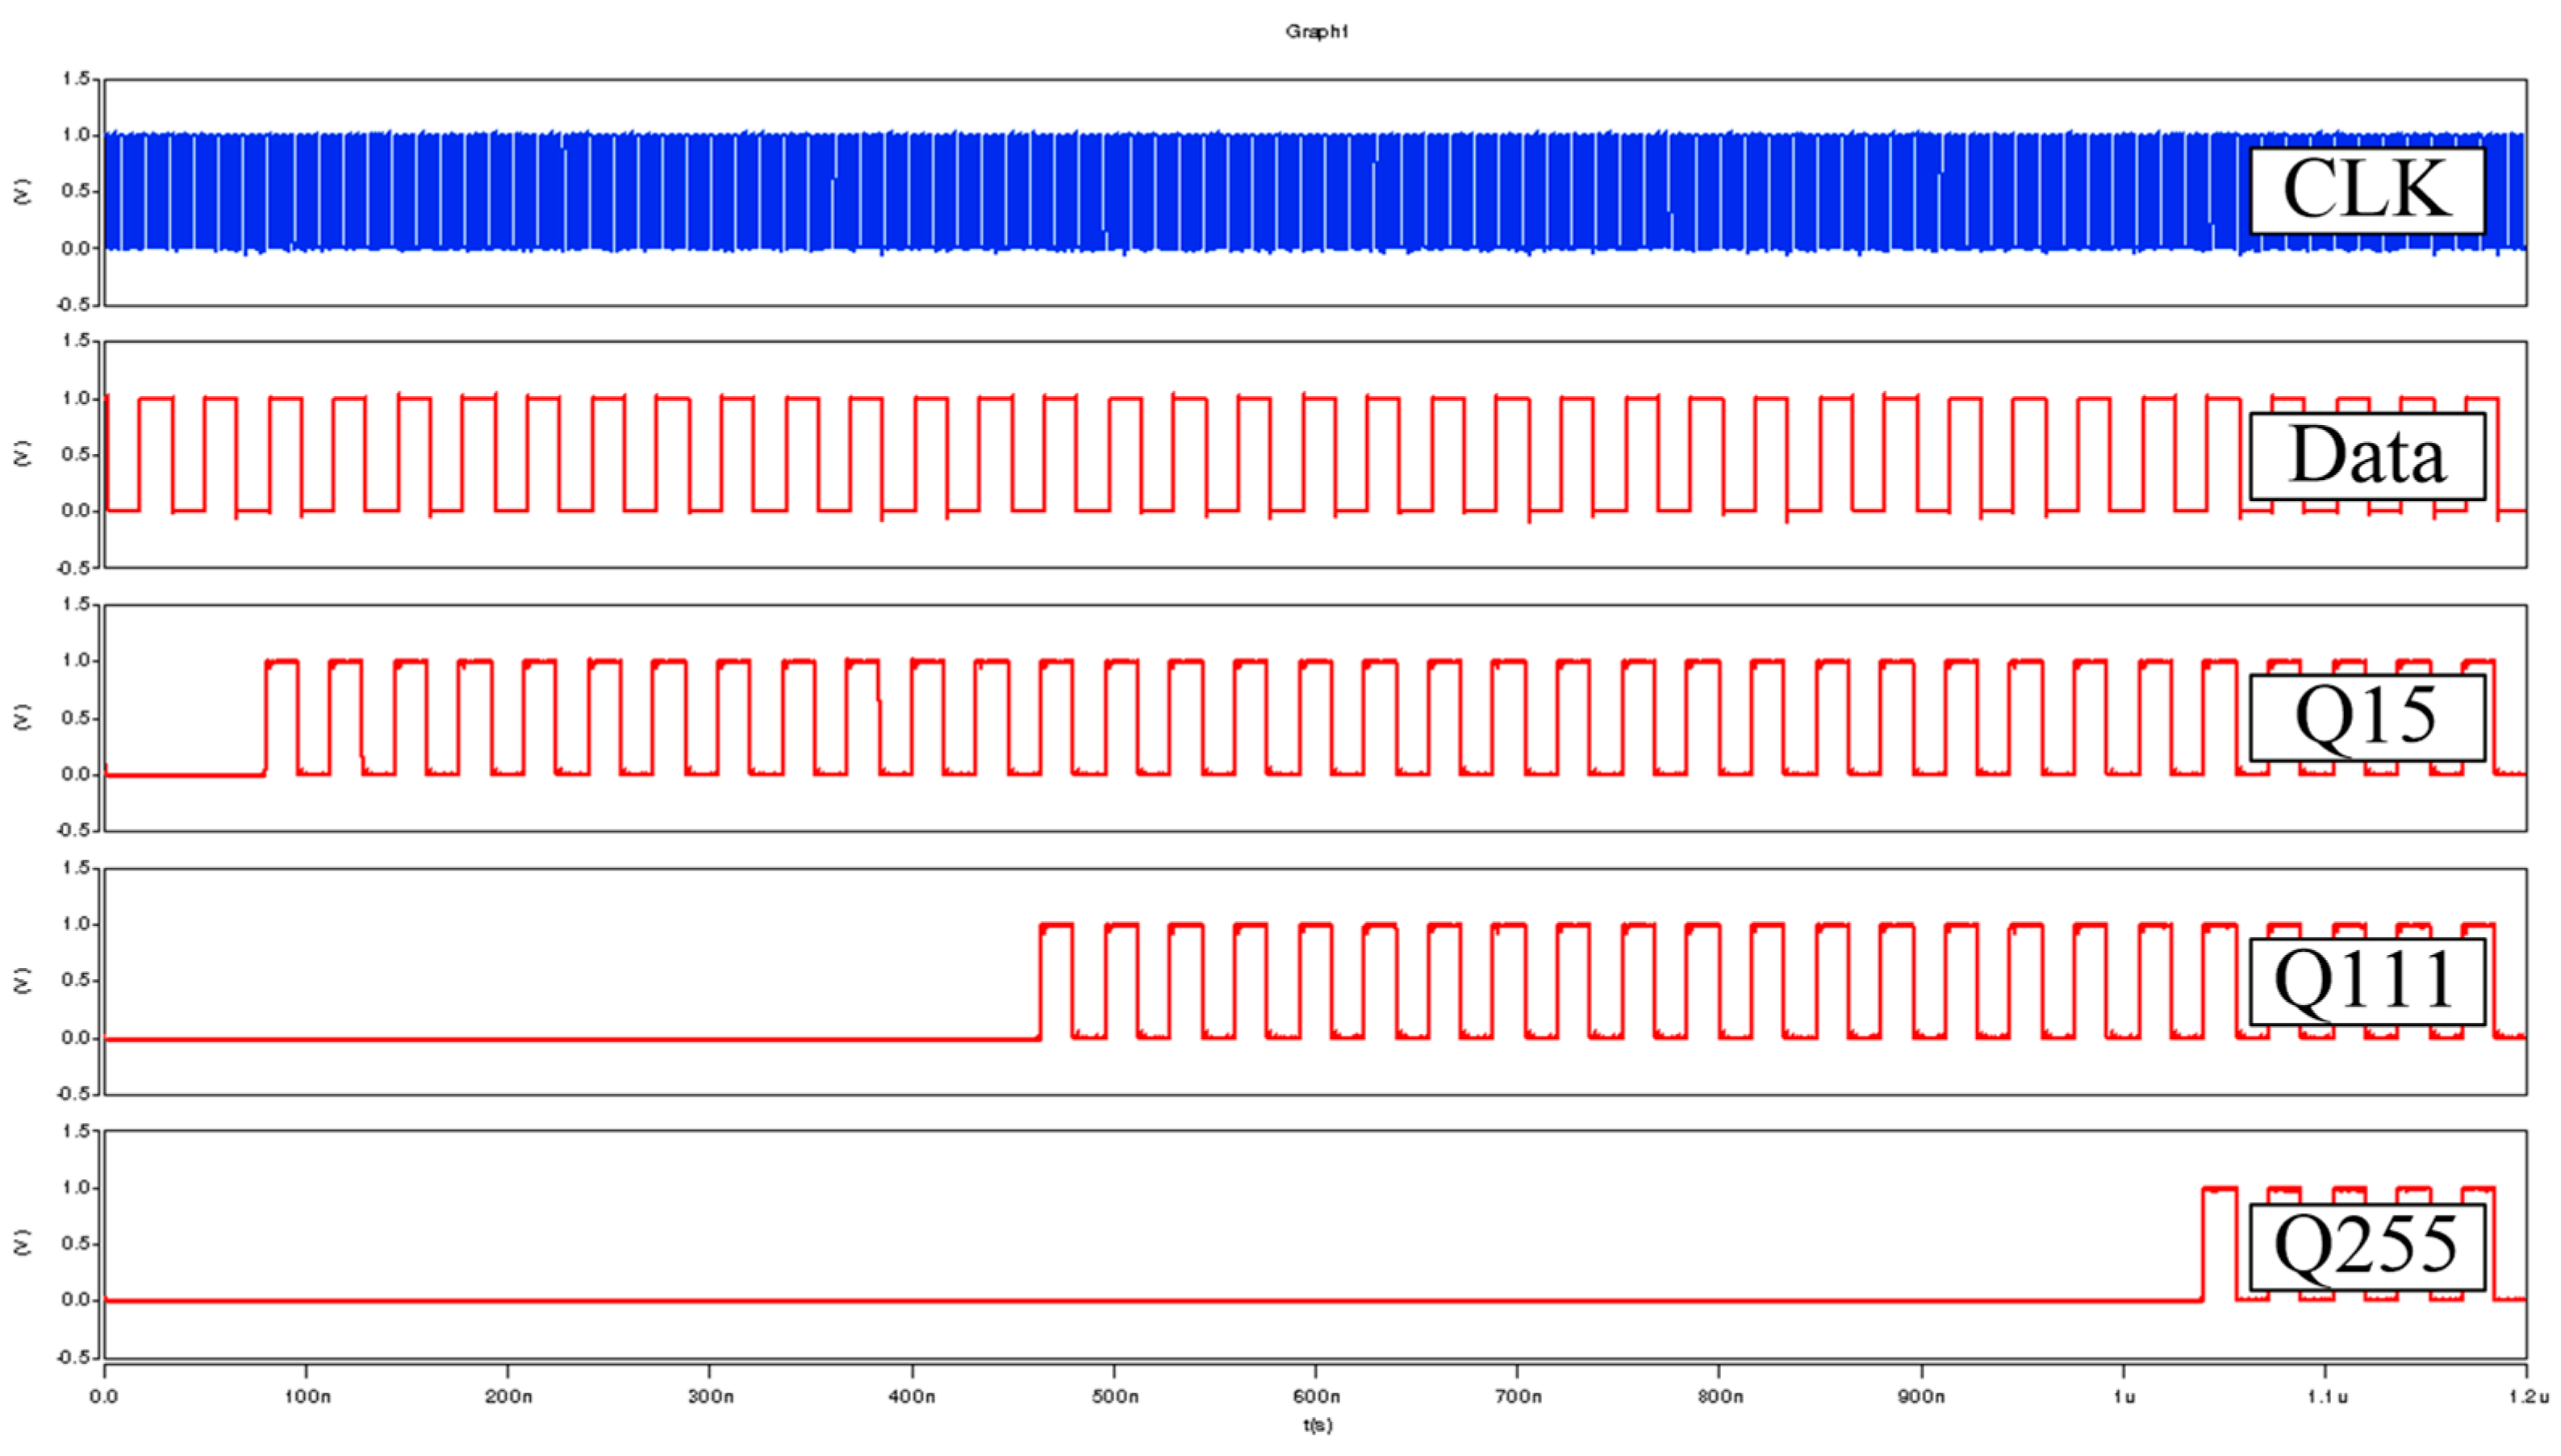The image size is (2561, 1456).
Task: Click the 1.5 y-axis tick of CLK plot
Action: [76, 78]
